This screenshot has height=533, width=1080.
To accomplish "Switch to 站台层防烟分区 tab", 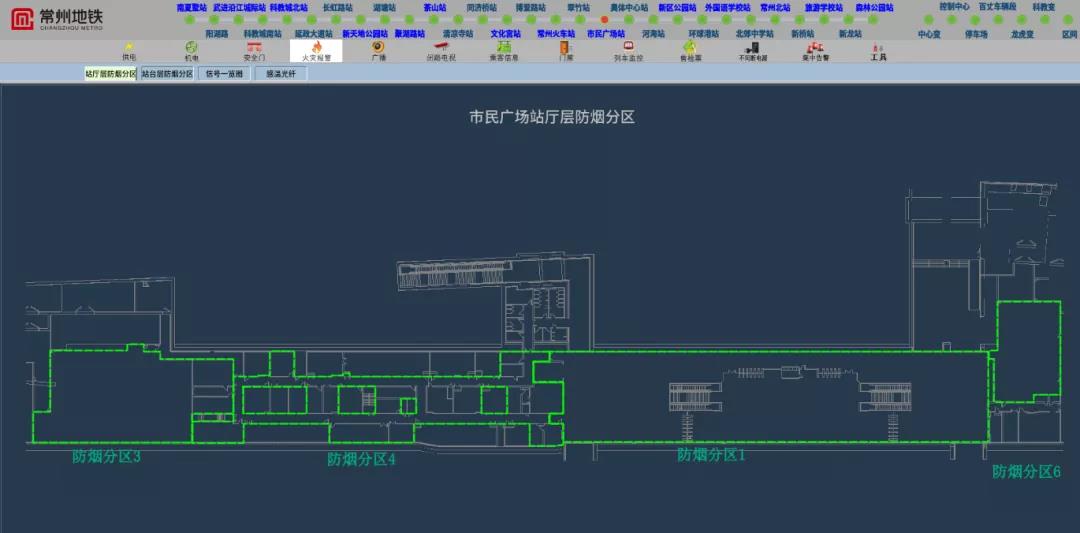I will pyautogui.click(x=167, y=74).
